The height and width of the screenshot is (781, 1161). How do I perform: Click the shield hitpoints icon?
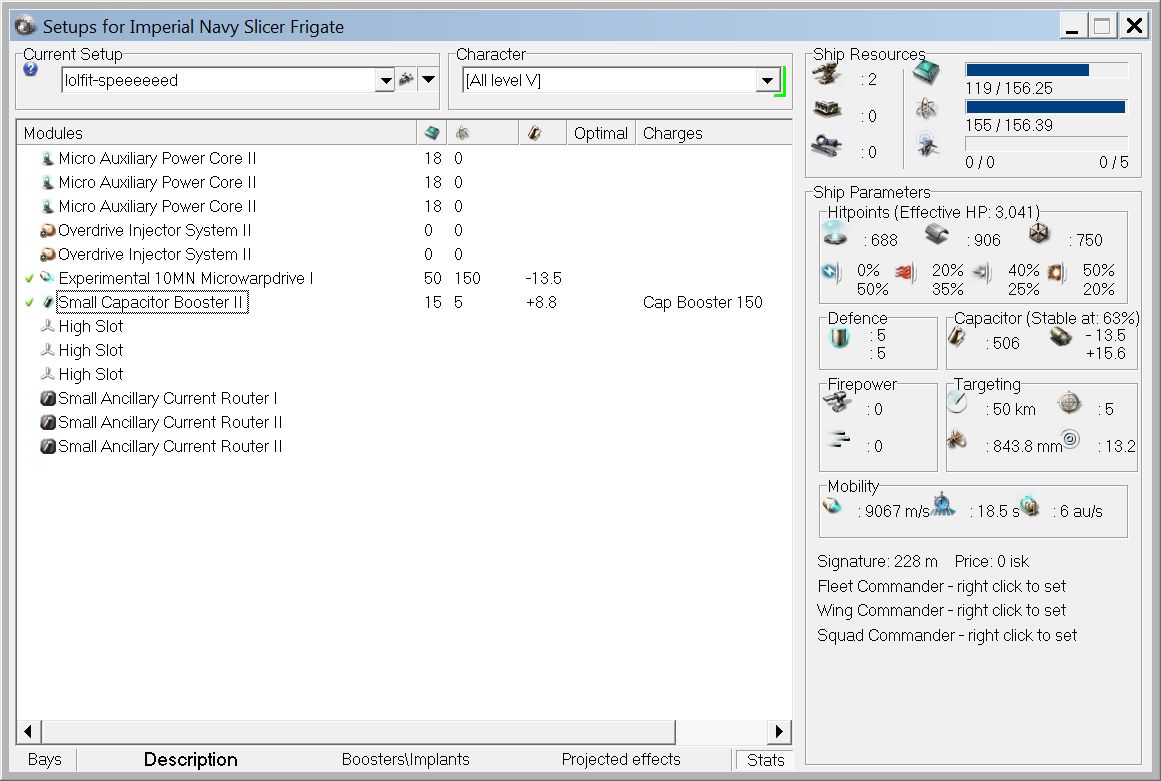[835, 234]
